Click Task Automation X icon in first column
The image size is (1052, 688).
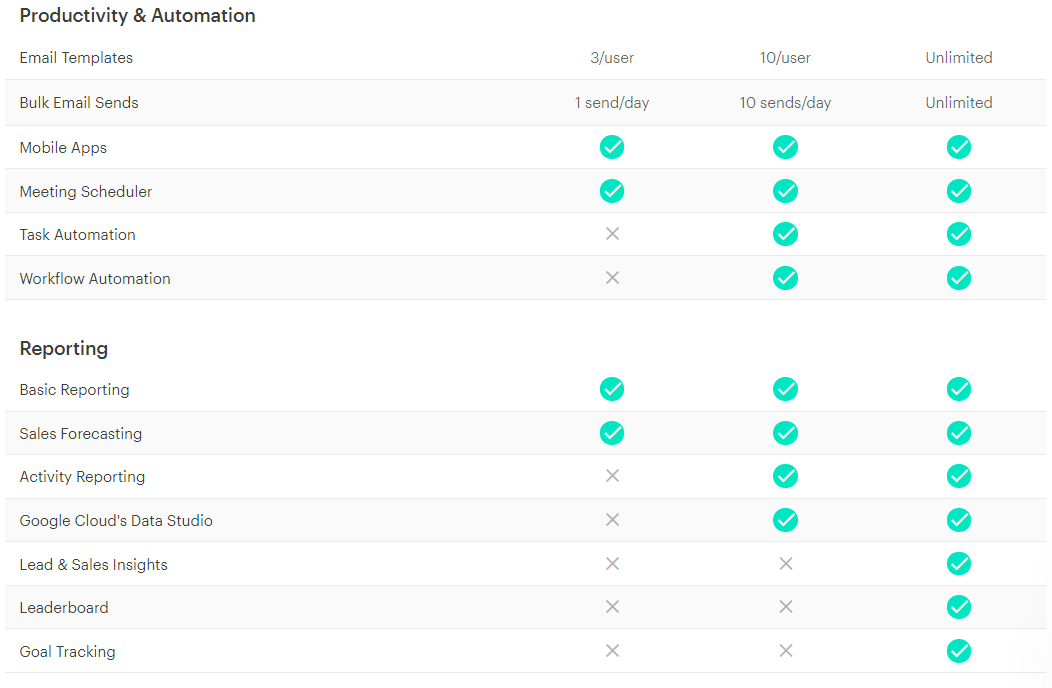612,234
